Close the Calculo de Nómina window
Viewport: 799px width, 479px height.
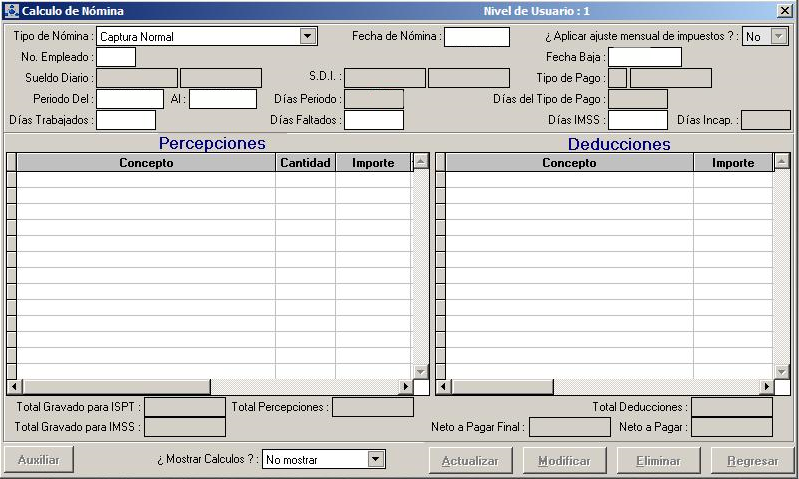click(x=785, y=10)
